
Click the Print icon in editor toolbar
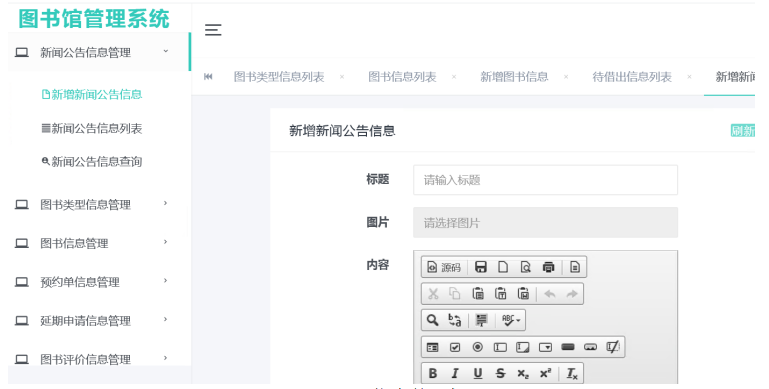(548, 267)
